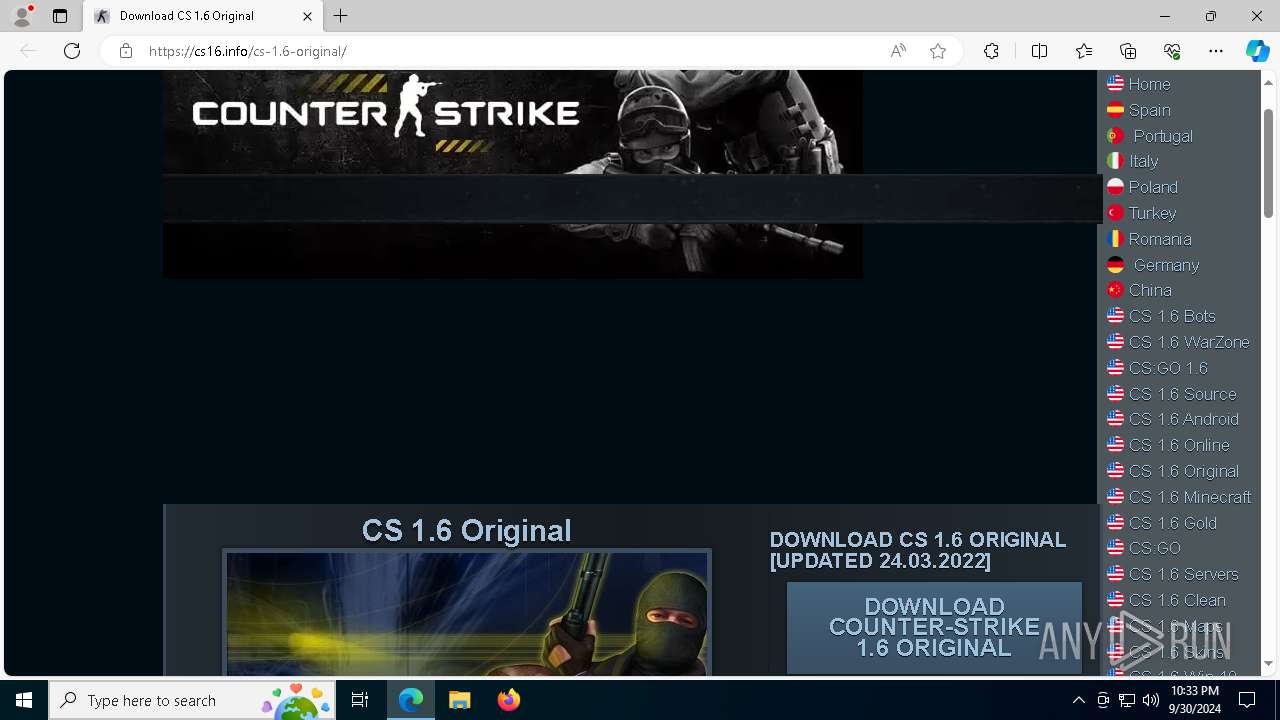The image size is (1280, 720).
Task: Open CS:GO sidebar link
Action: tap(1155, 548)
